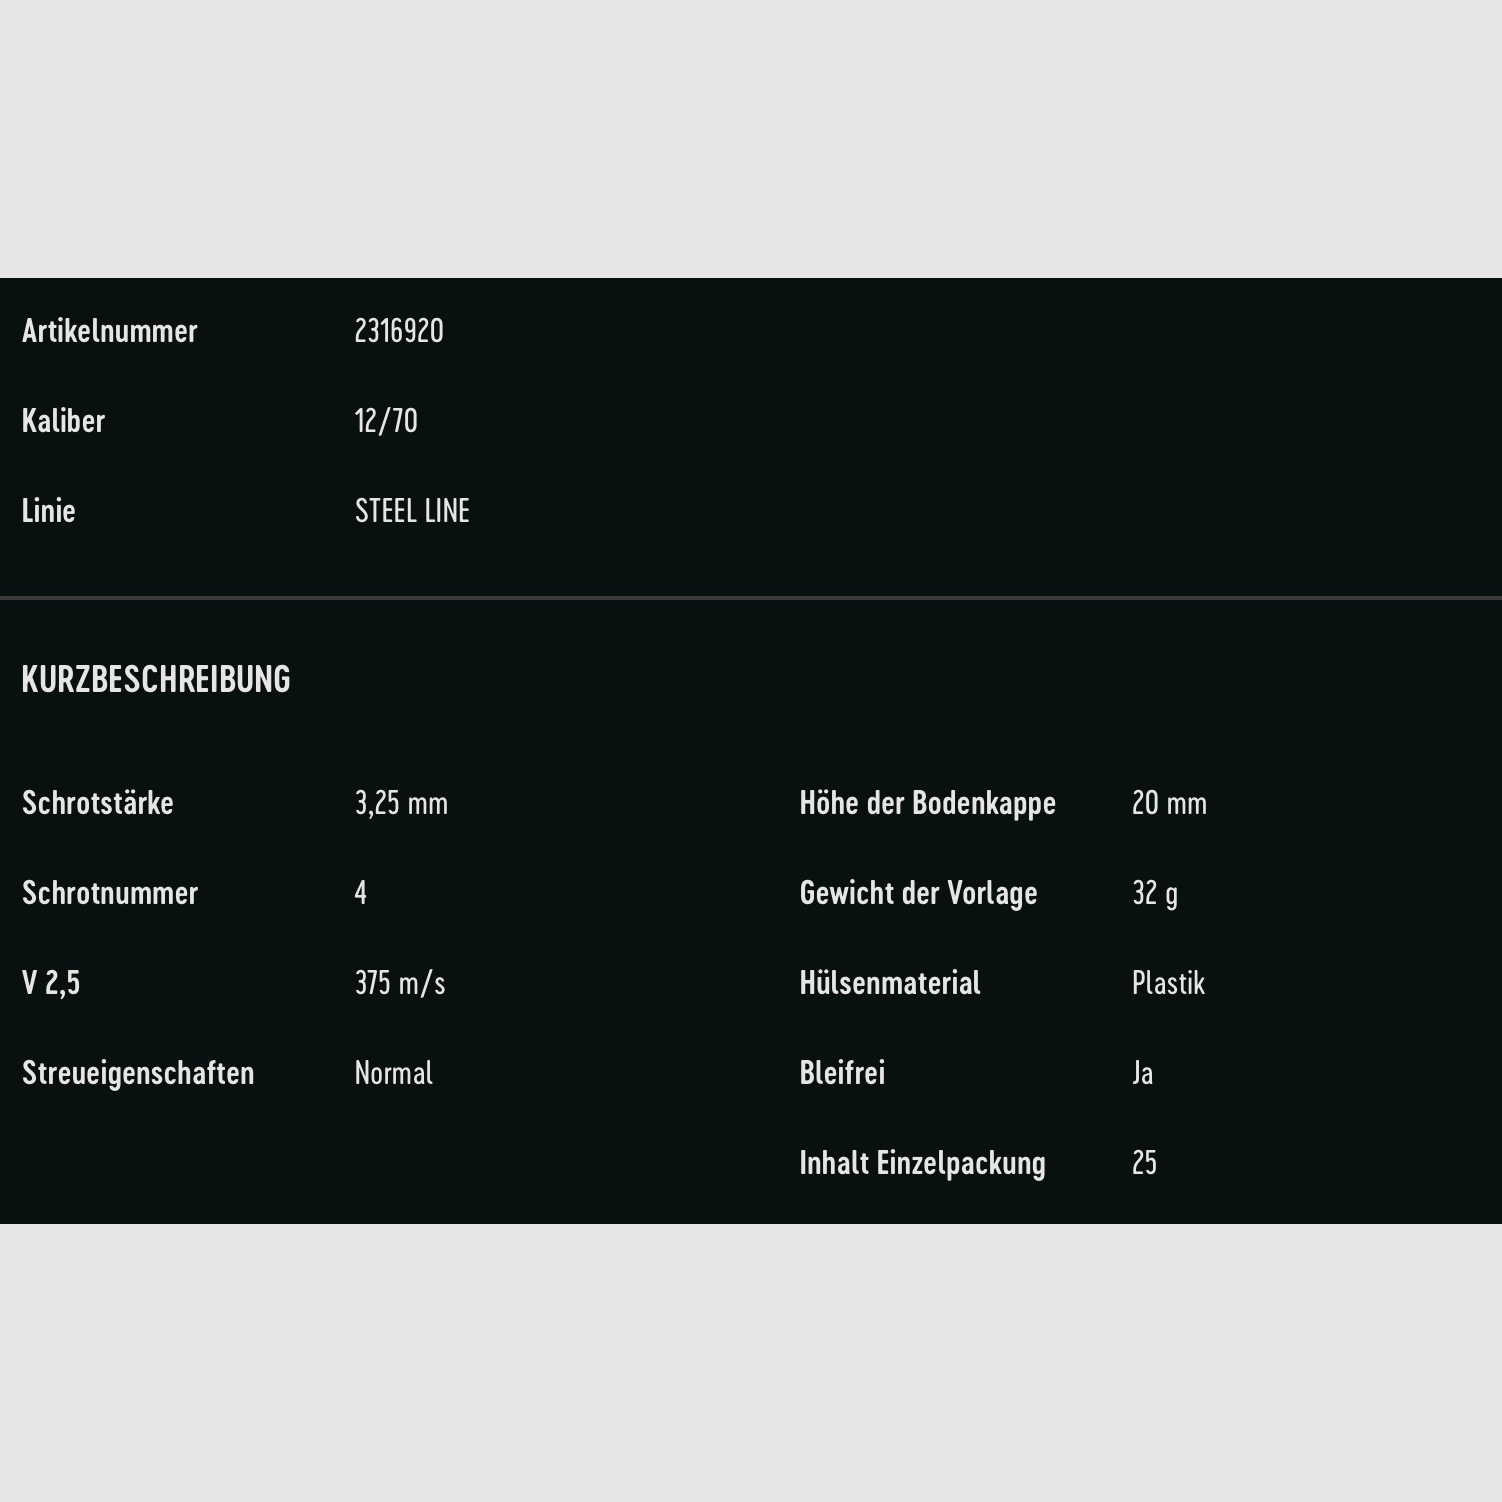Click the article number value 2316920
Image resolution: width=1502 pixels, height=1502 pixels.
click(399, 331)
